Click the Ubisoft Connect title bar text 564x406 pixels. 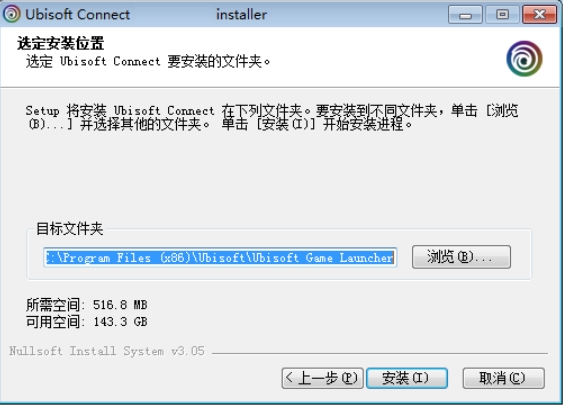78,14
